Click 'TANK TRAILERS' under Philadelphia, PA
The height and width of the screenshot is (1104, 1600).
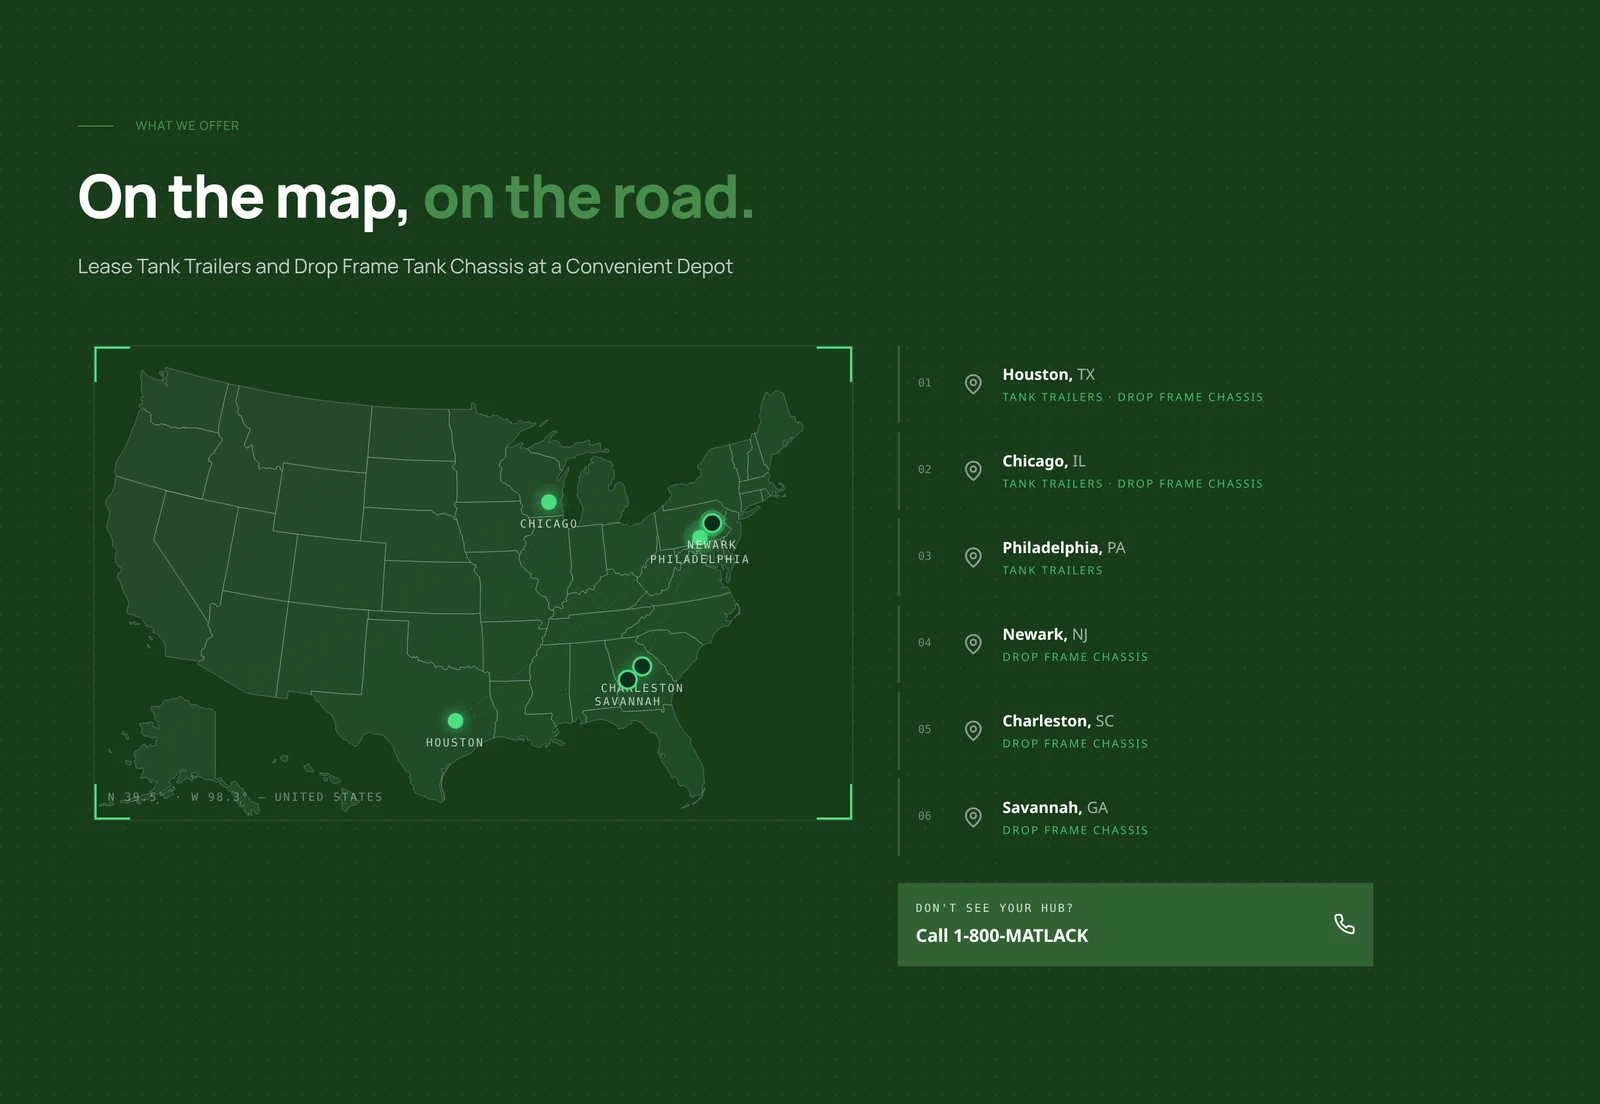tap(1053, 571)
